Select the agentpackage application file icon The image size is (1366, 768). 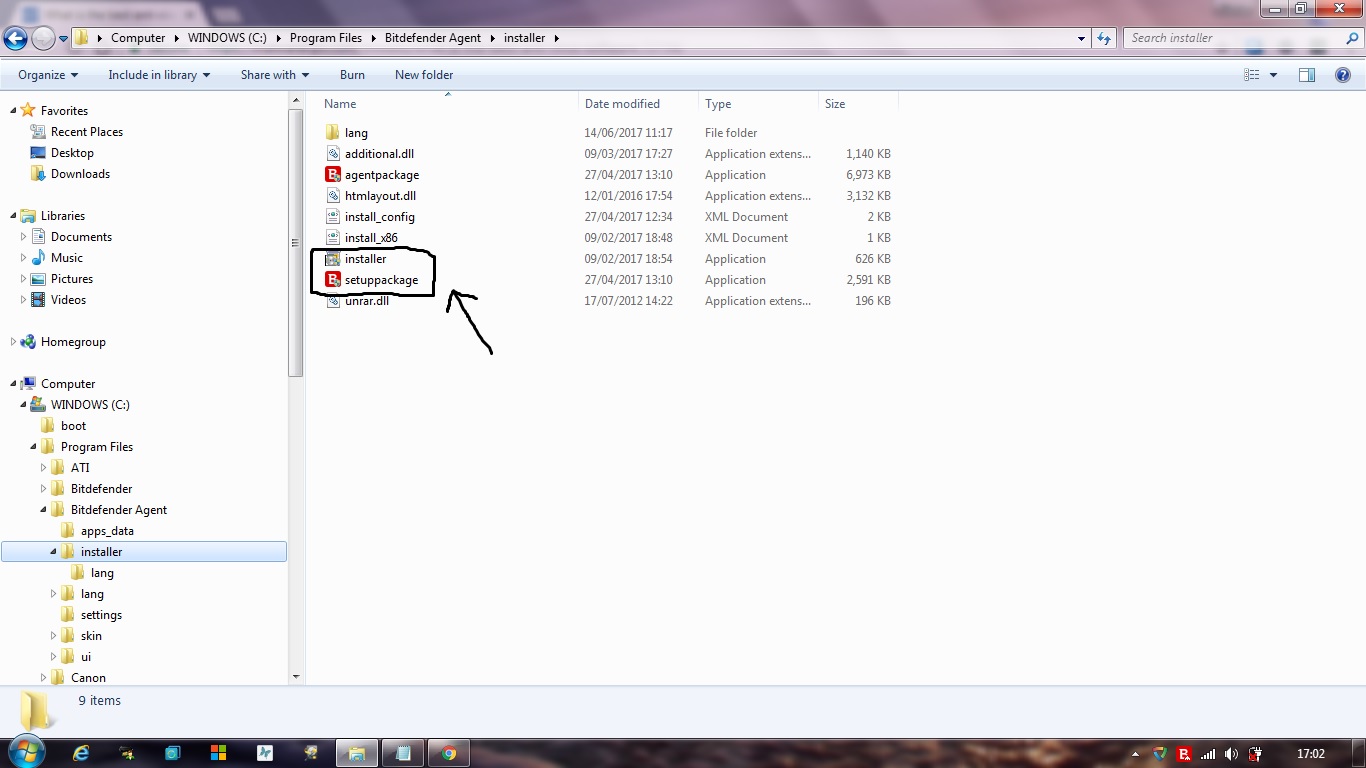point(333,175)
